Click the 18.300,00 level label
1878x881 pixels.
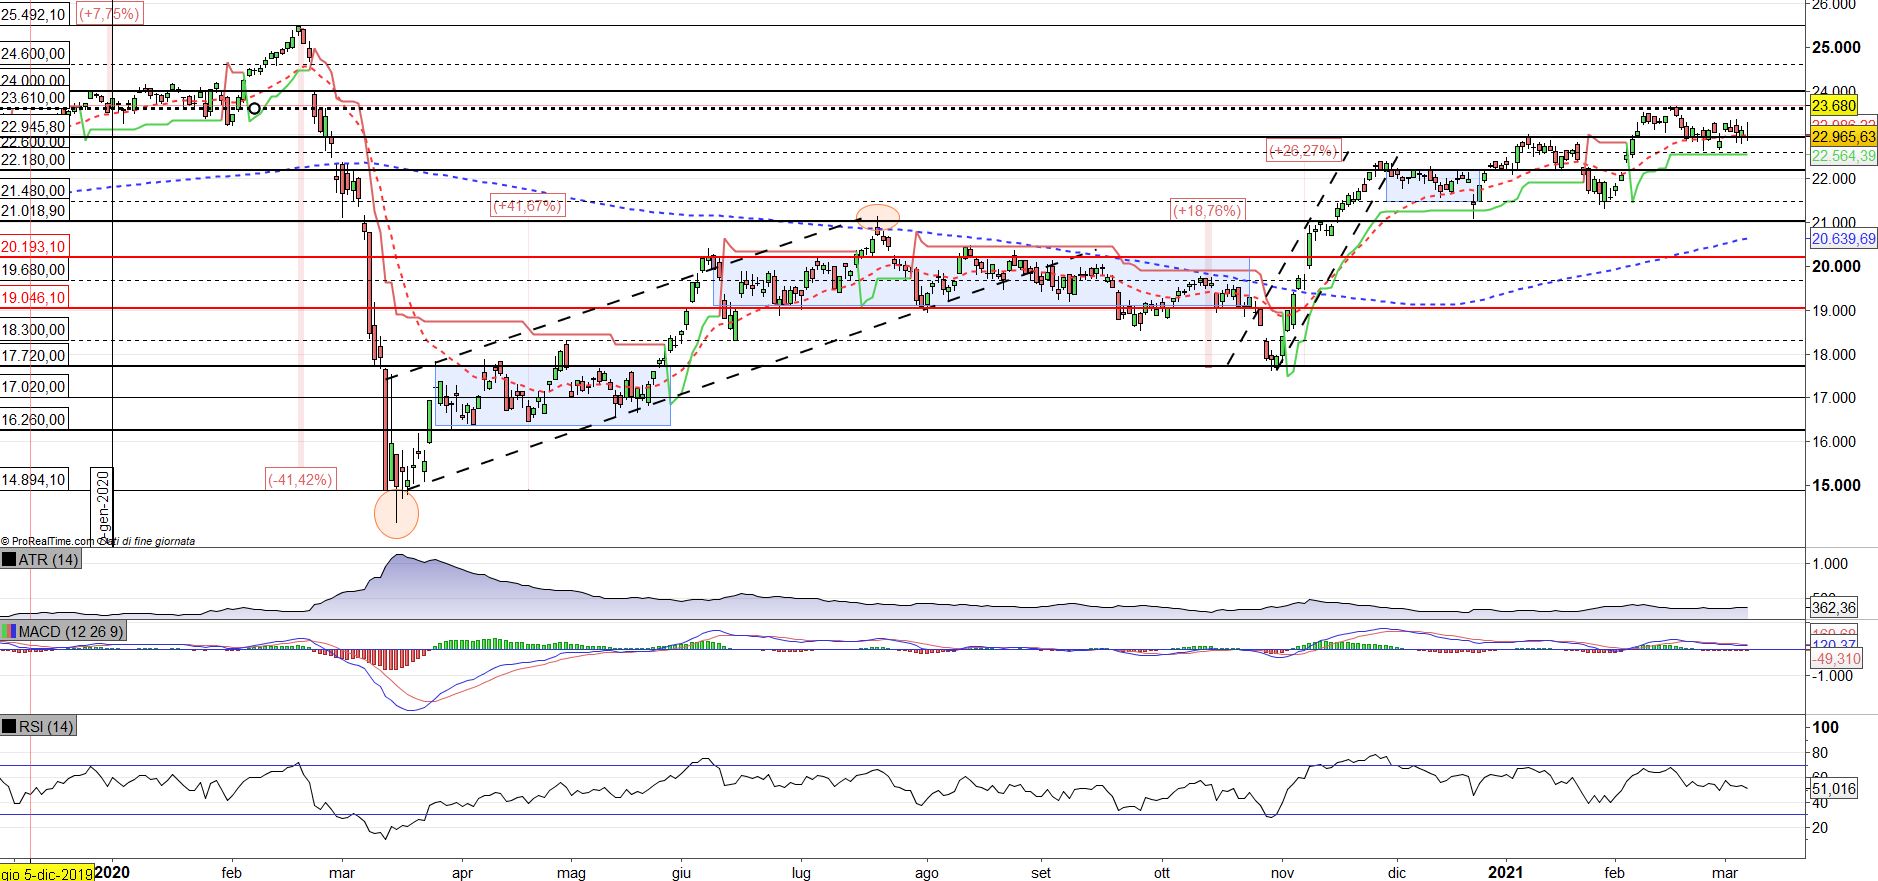coord(34,330)
